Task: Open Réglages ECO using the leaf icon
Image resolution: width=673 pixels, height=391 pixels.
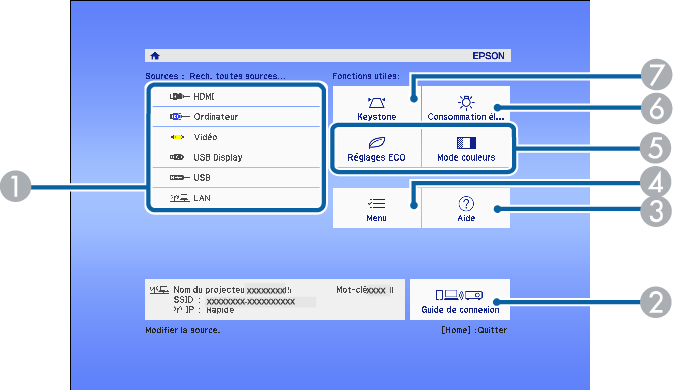Action: click(x=376, y=142)
